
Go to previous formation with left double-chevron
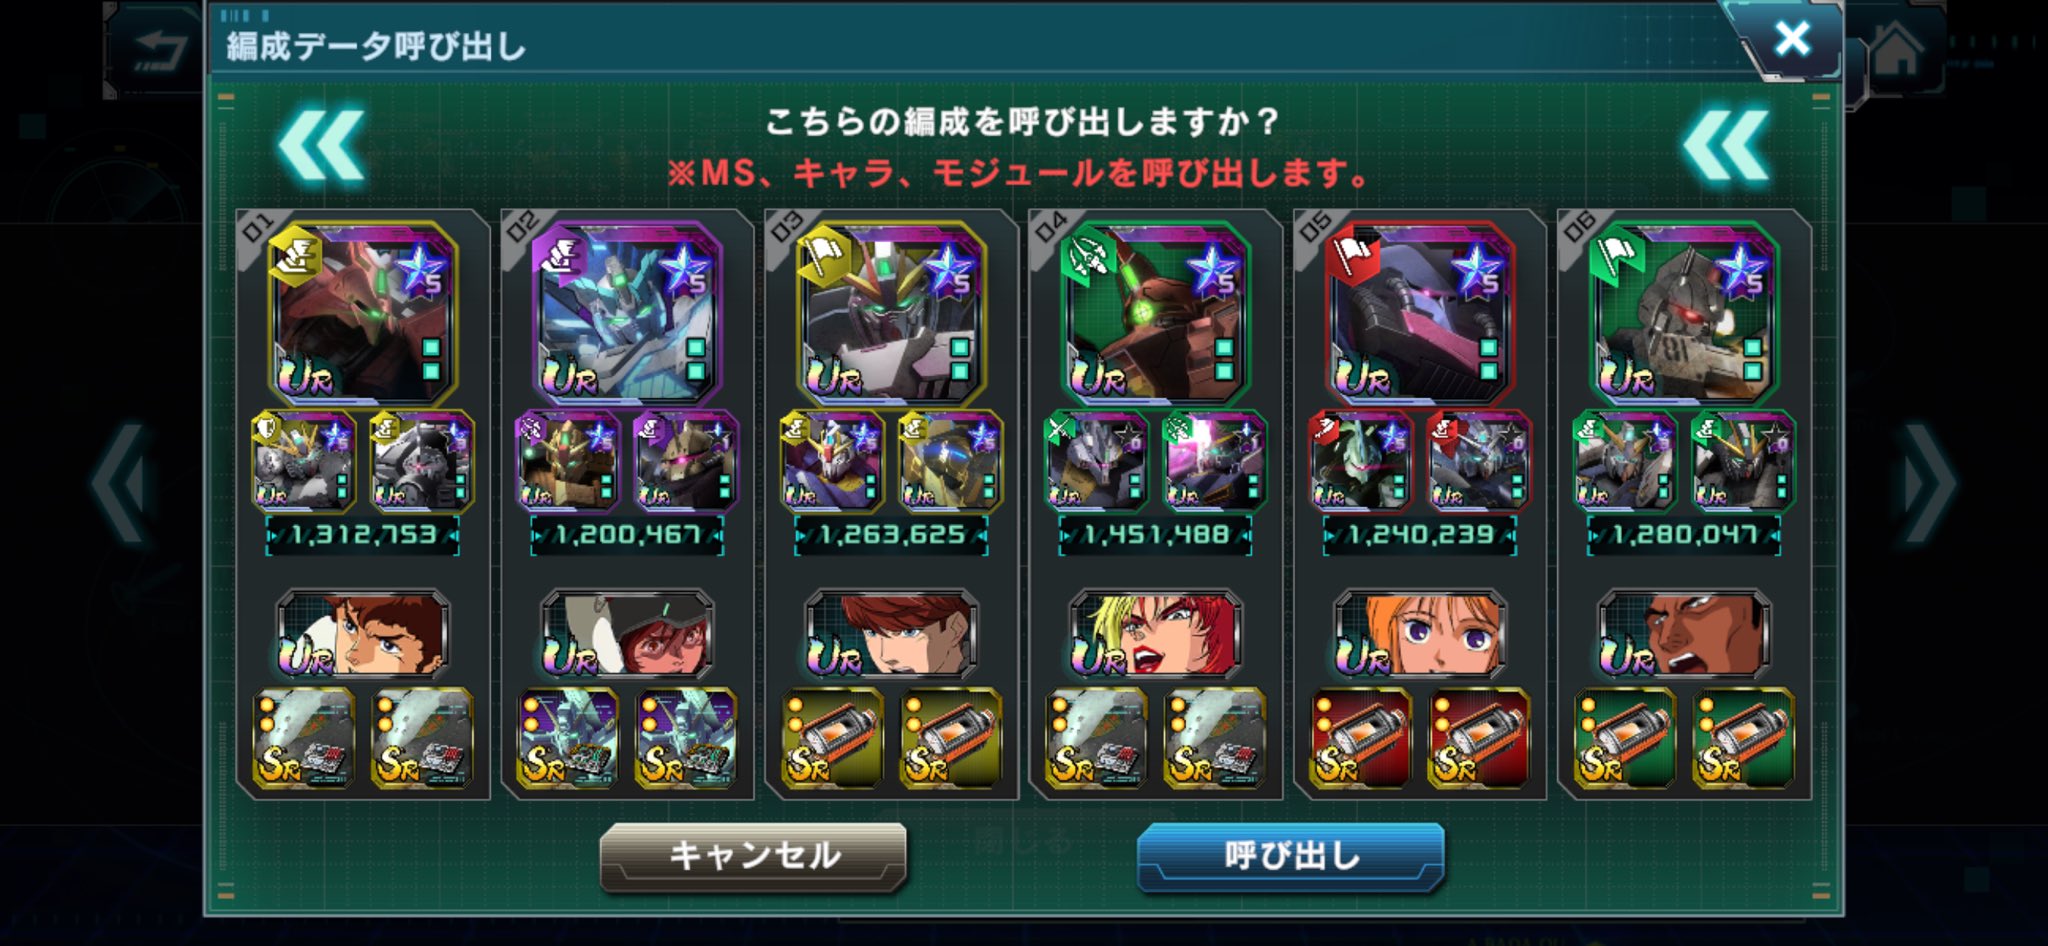coord(321,147)
